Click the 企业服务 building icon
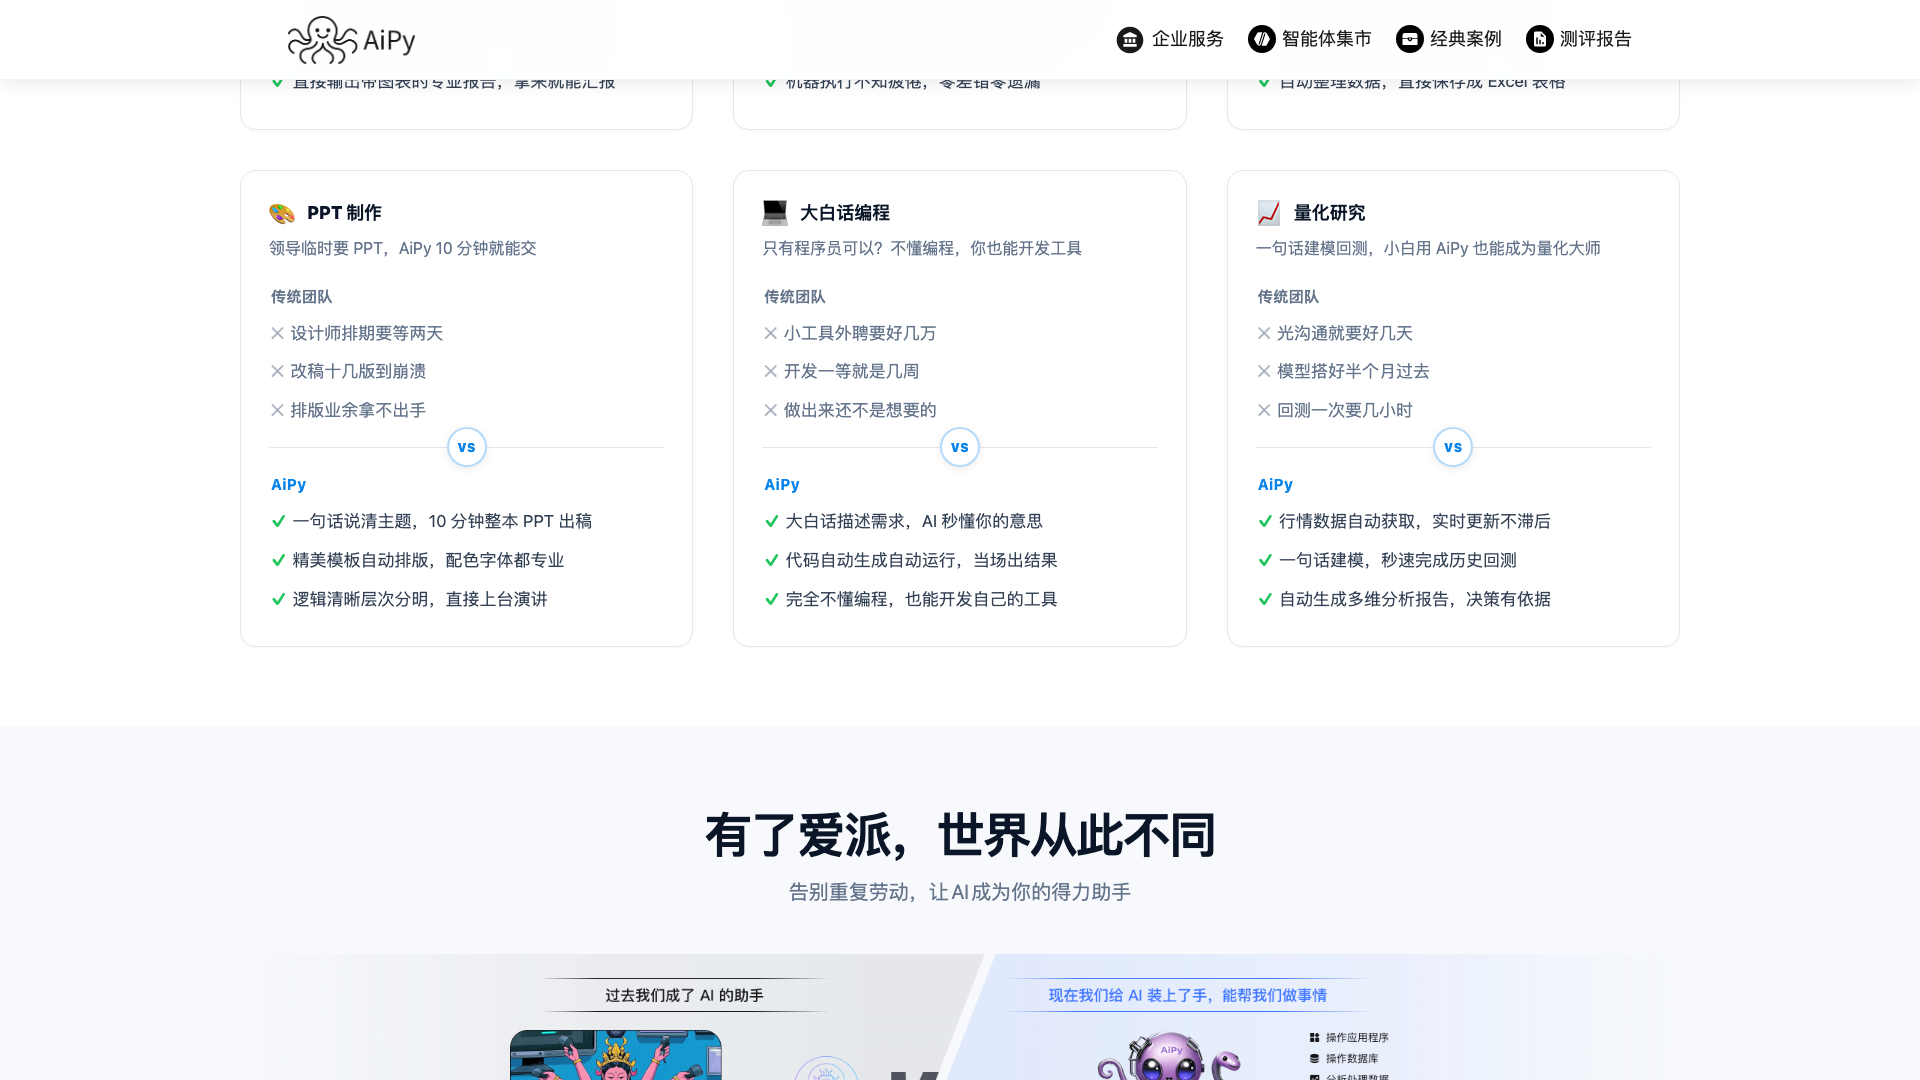This screenshot has height=1080, width=1920. (x=1130, y=39)
